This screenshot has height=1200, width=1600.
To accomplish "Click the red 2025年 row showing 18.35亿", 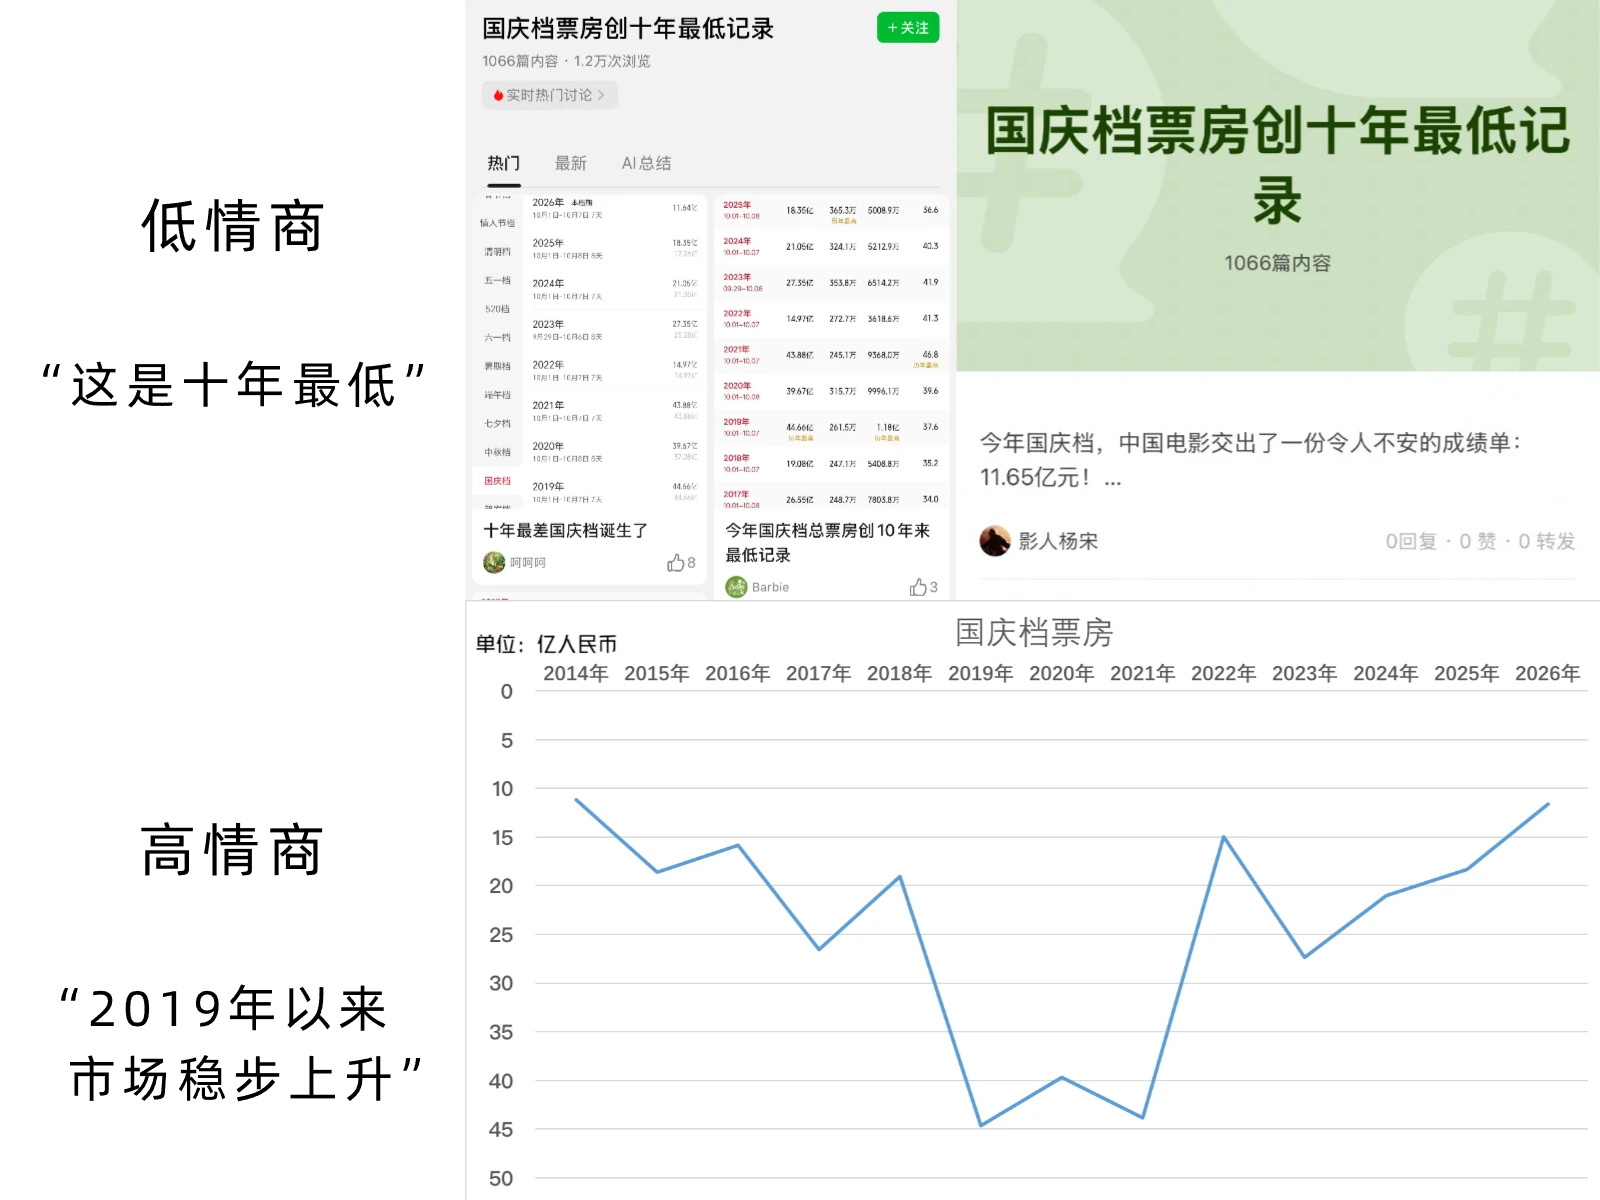I will tap(830, 210).
